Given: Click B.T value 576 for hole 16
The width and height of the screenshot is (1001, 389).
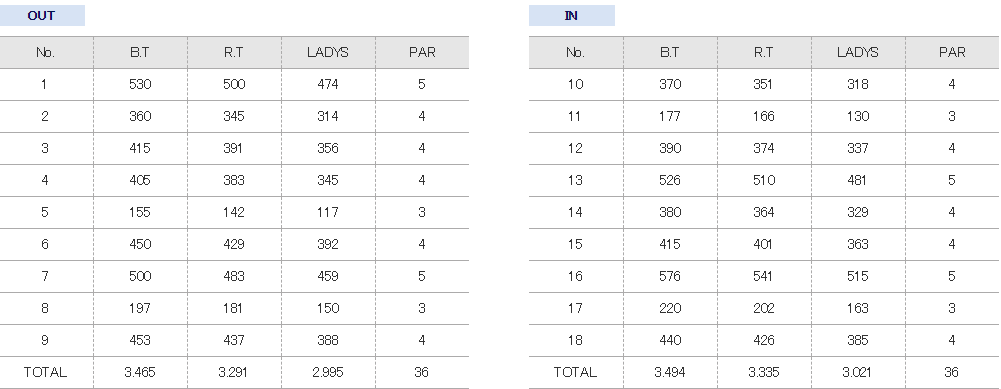Looking at the screenshot, I should click(x=670, y=276).
